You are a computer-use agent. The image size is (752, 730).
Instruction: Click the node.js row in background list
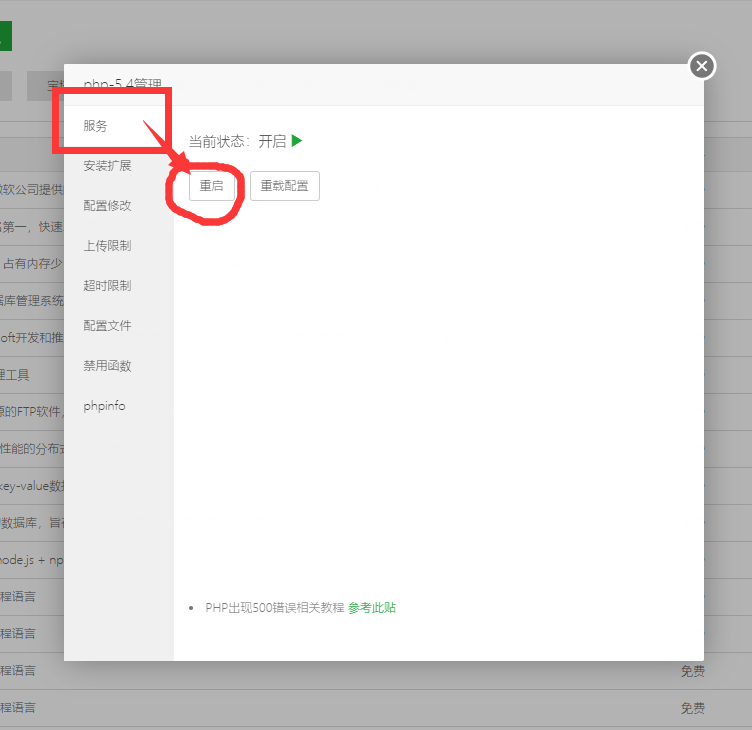pyautogui.click(x=32, y=560)
